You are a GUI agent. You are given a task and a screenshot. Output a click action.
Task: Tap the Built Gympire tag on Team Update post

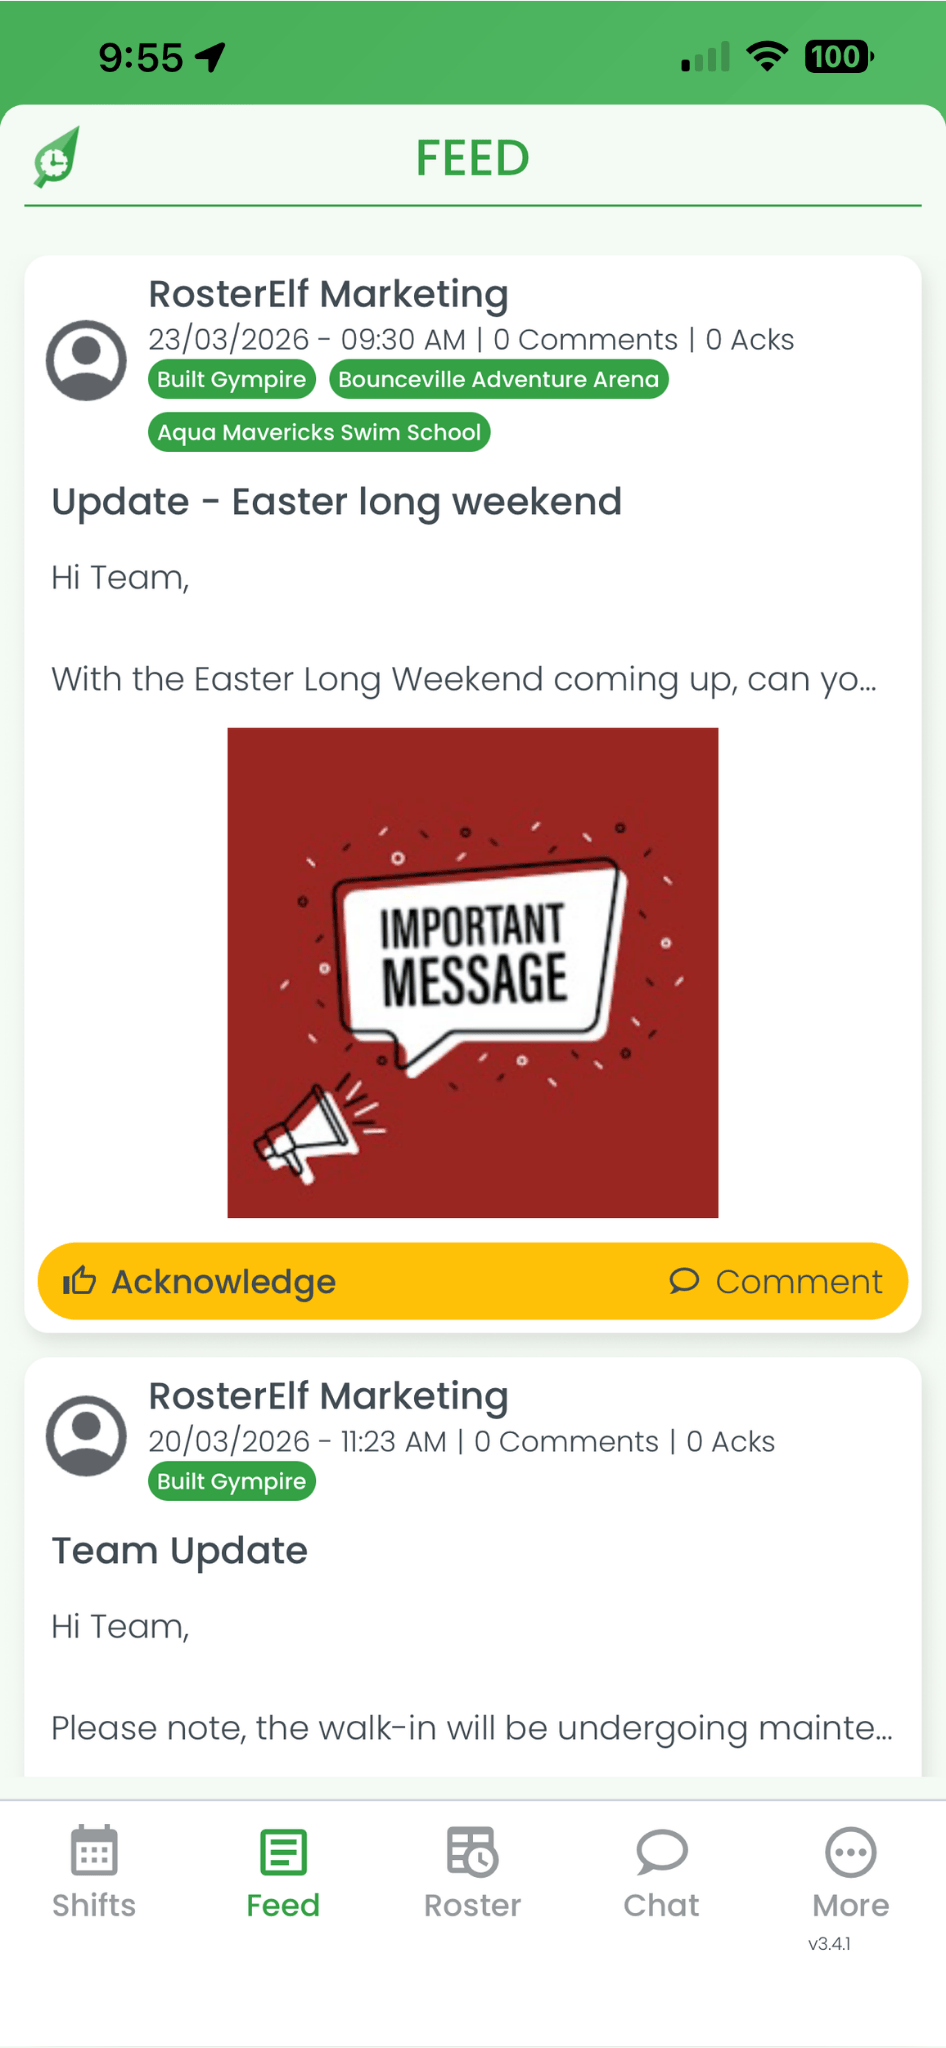(x=231, y=1481)
